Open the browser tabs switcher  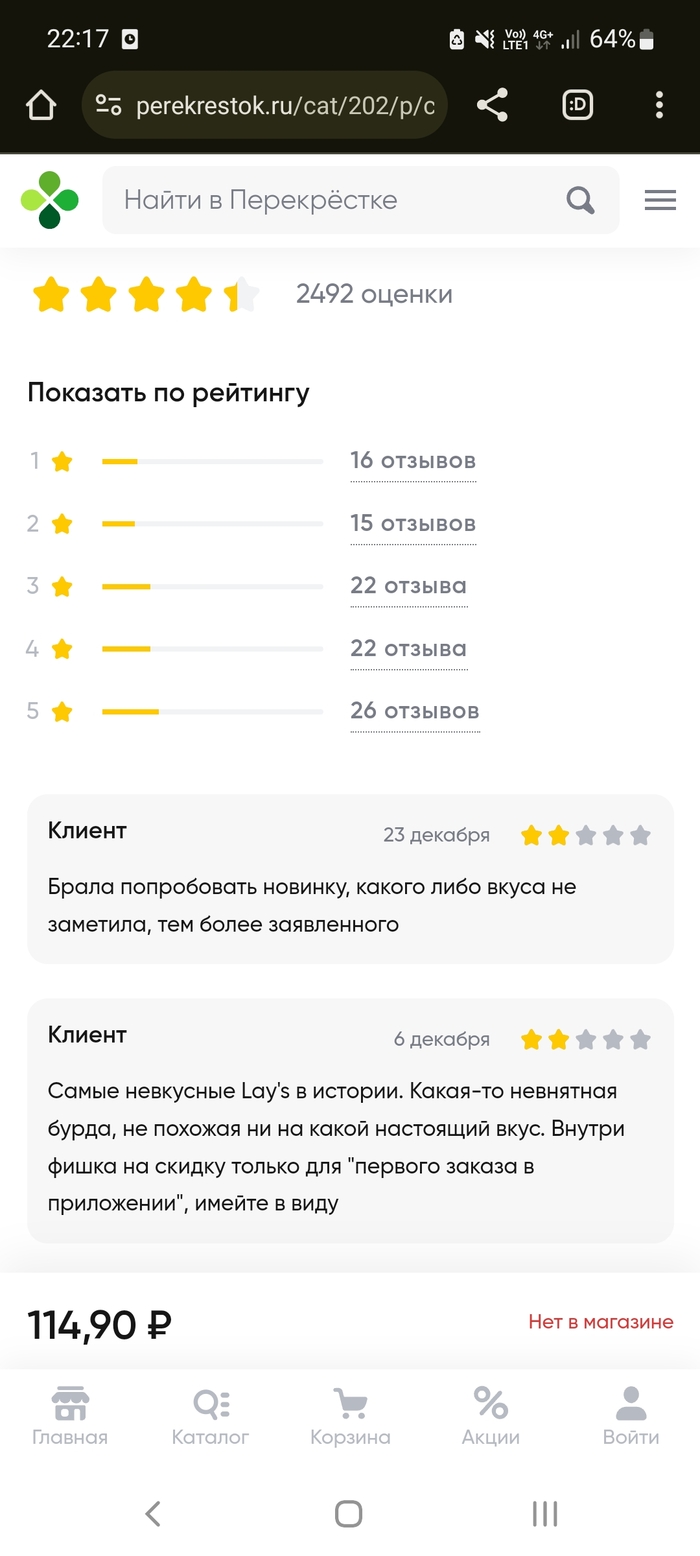tap(578, 105)
